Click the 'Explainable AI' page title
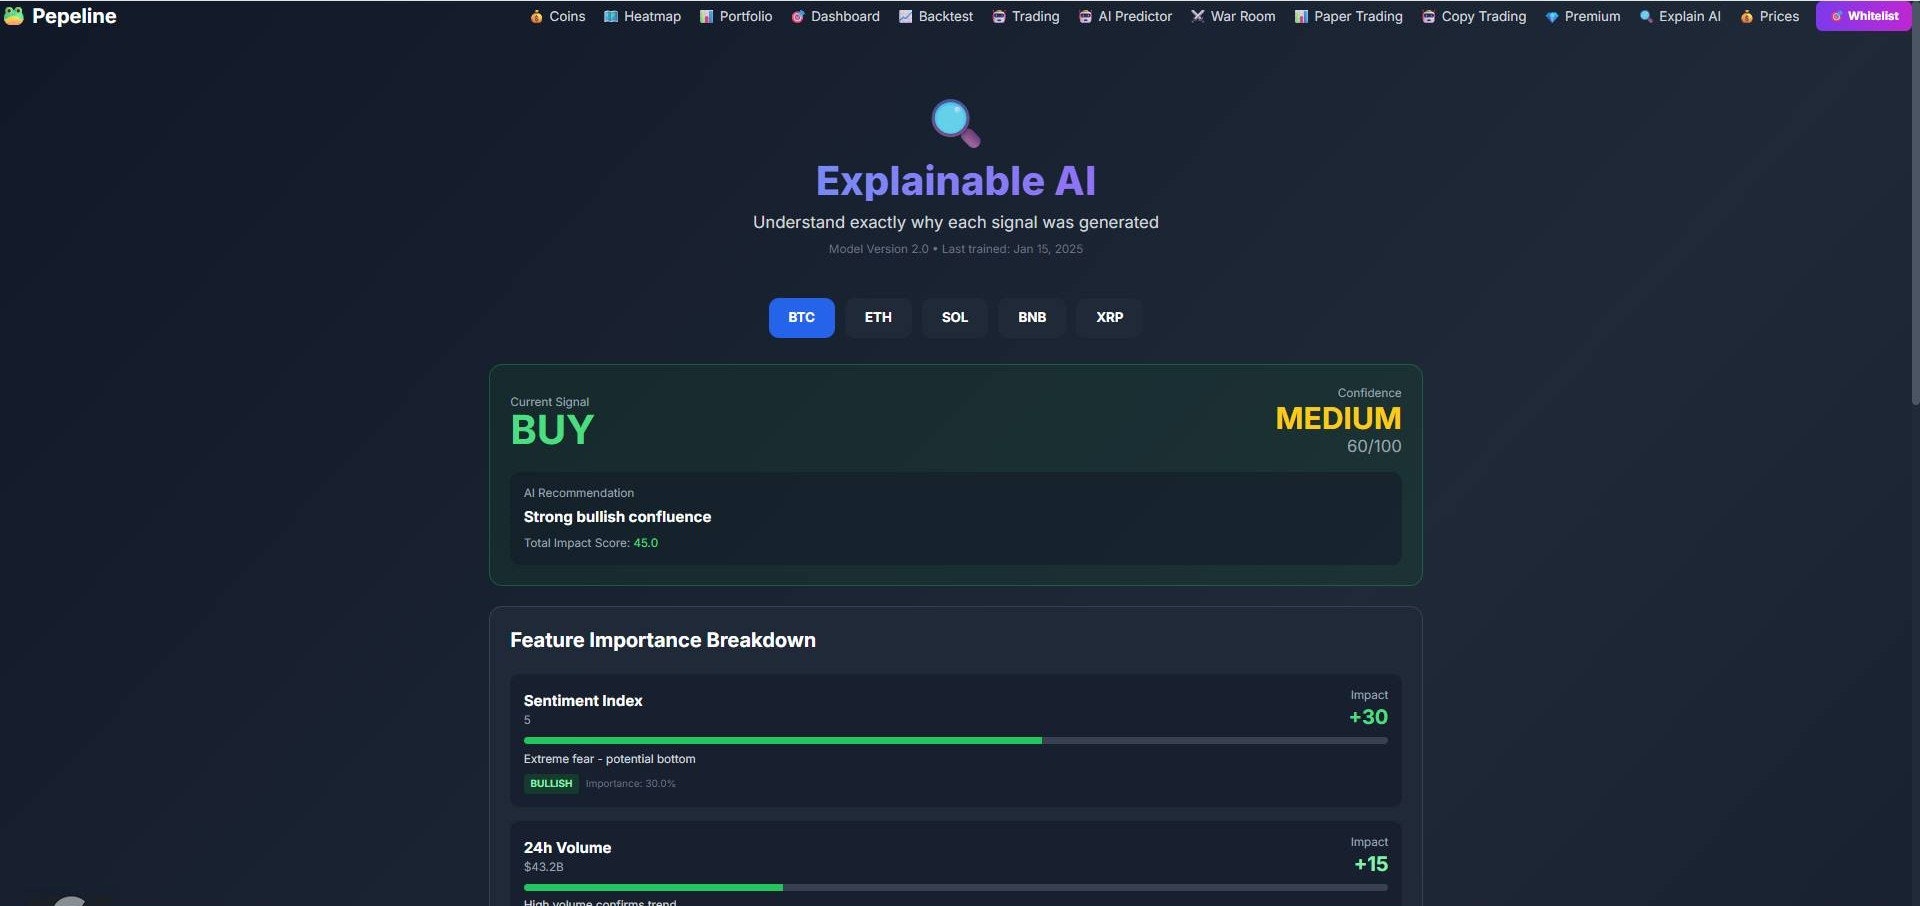 955,182
